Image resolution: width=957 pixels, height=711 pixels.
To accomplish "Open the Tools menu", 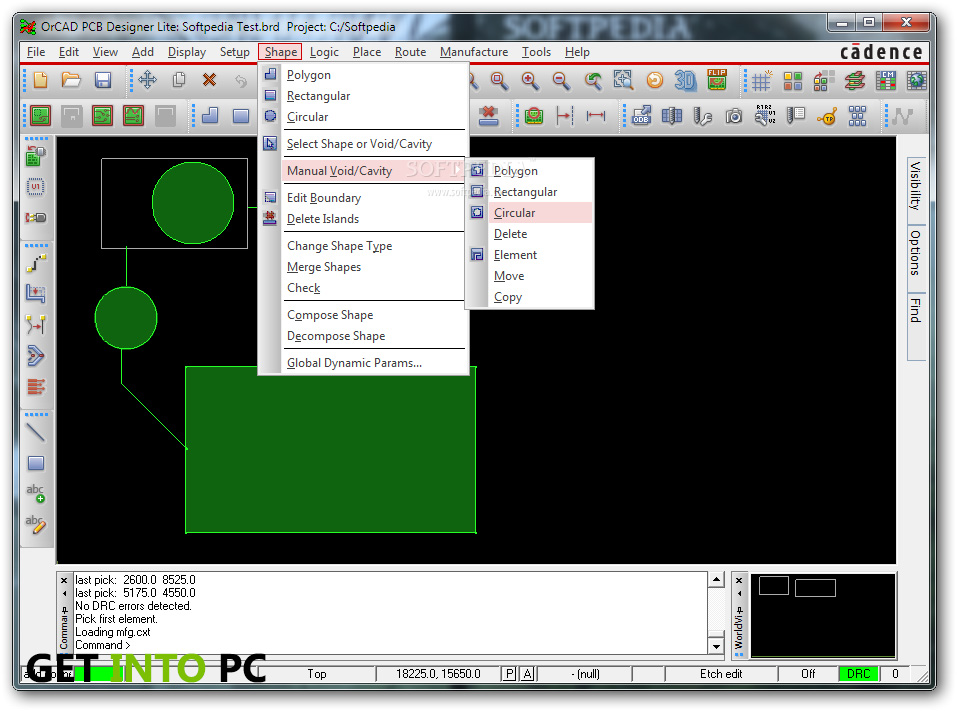I will (536, 52).
